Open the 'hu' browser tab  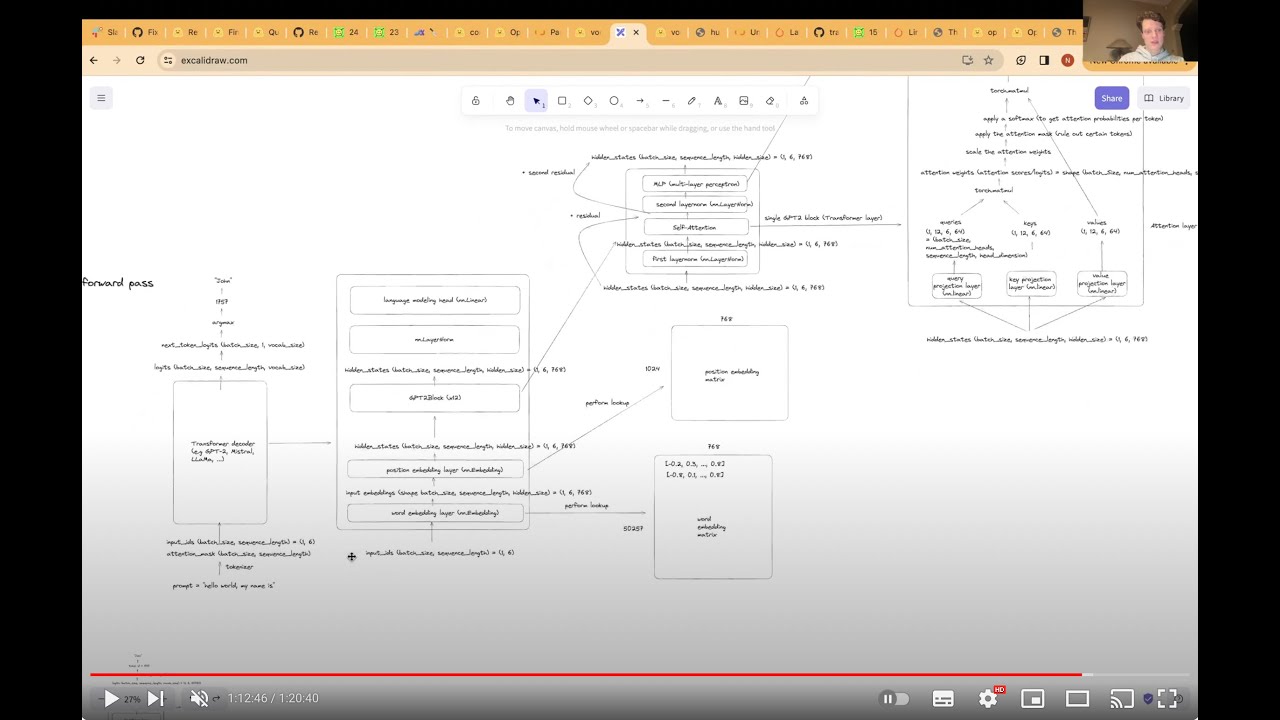pyautogui.click(x=706, y=32)
